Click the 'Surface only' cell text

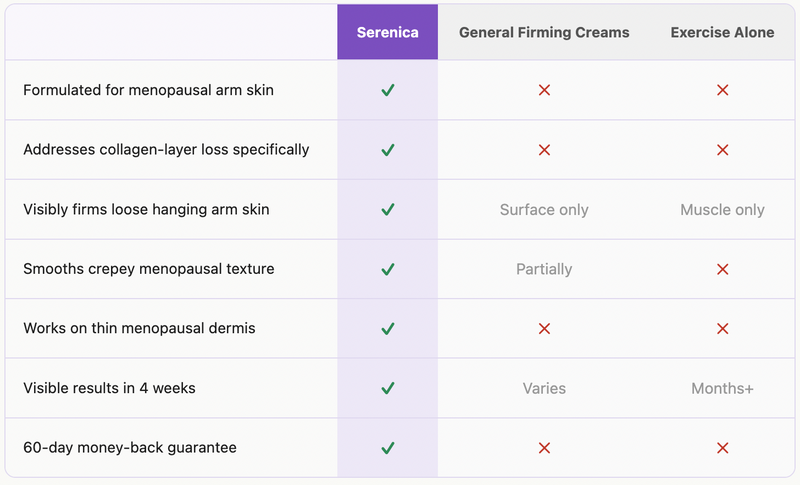coord(544,210)
